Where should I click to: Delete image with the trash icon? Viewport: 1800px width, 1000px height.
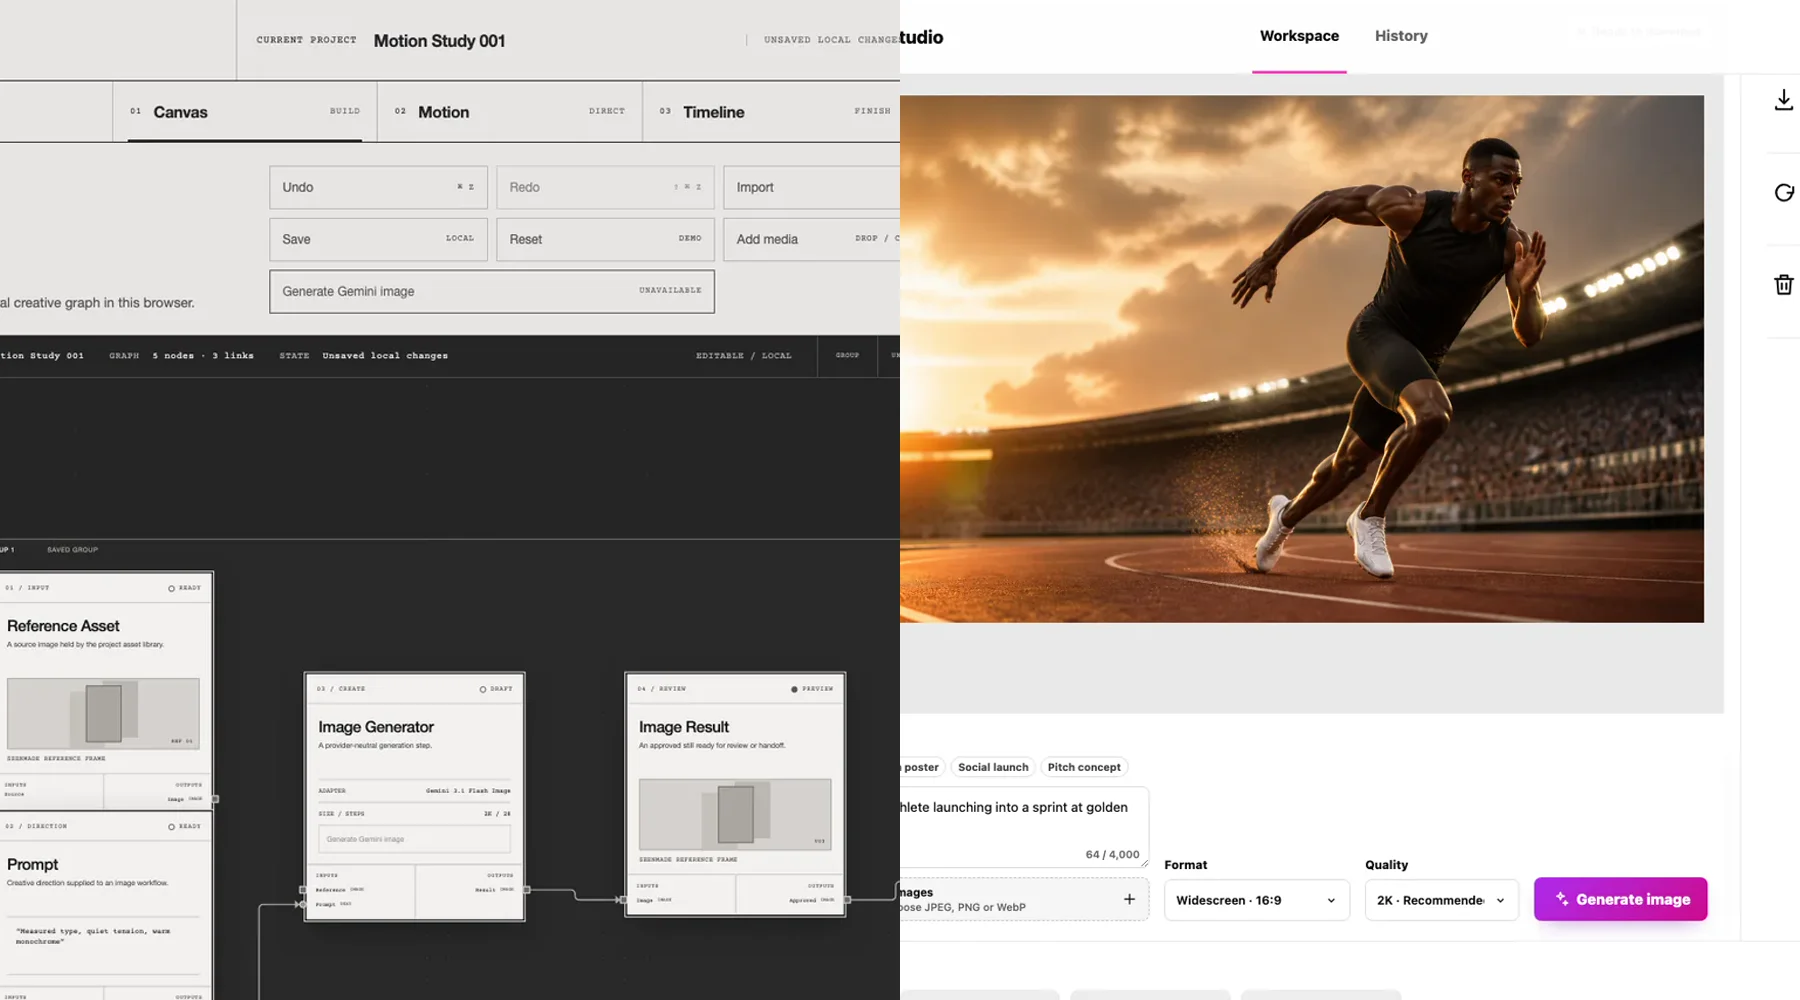[x=1783, y=285]
